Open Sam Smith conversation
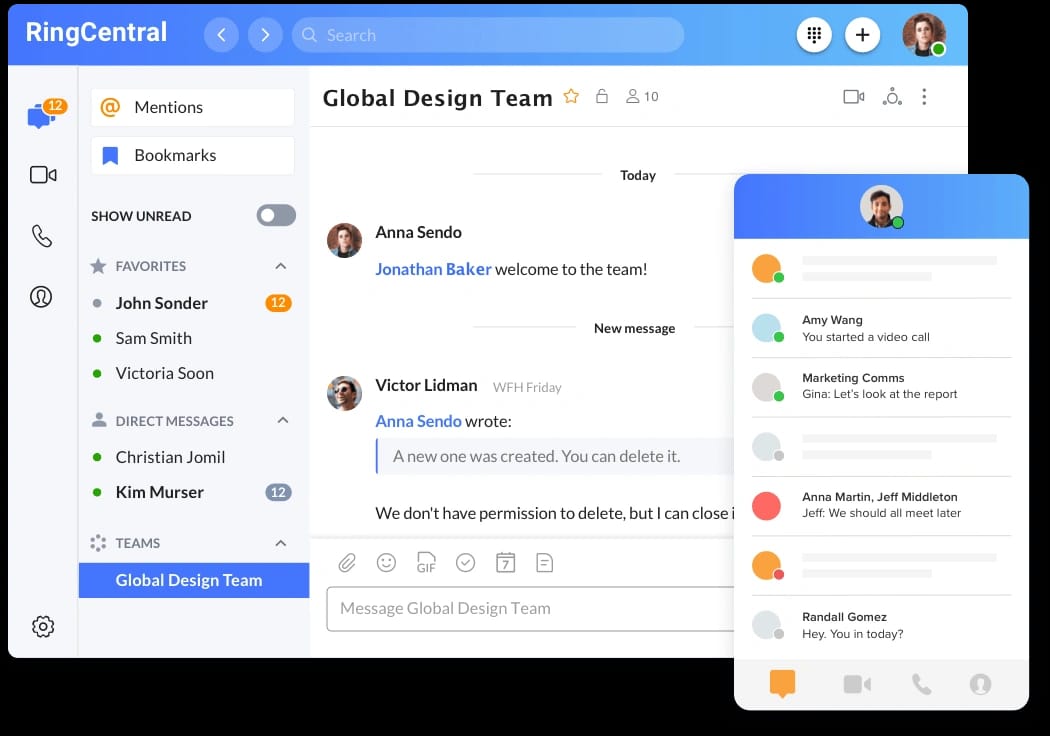 click(x=193, y=338)
